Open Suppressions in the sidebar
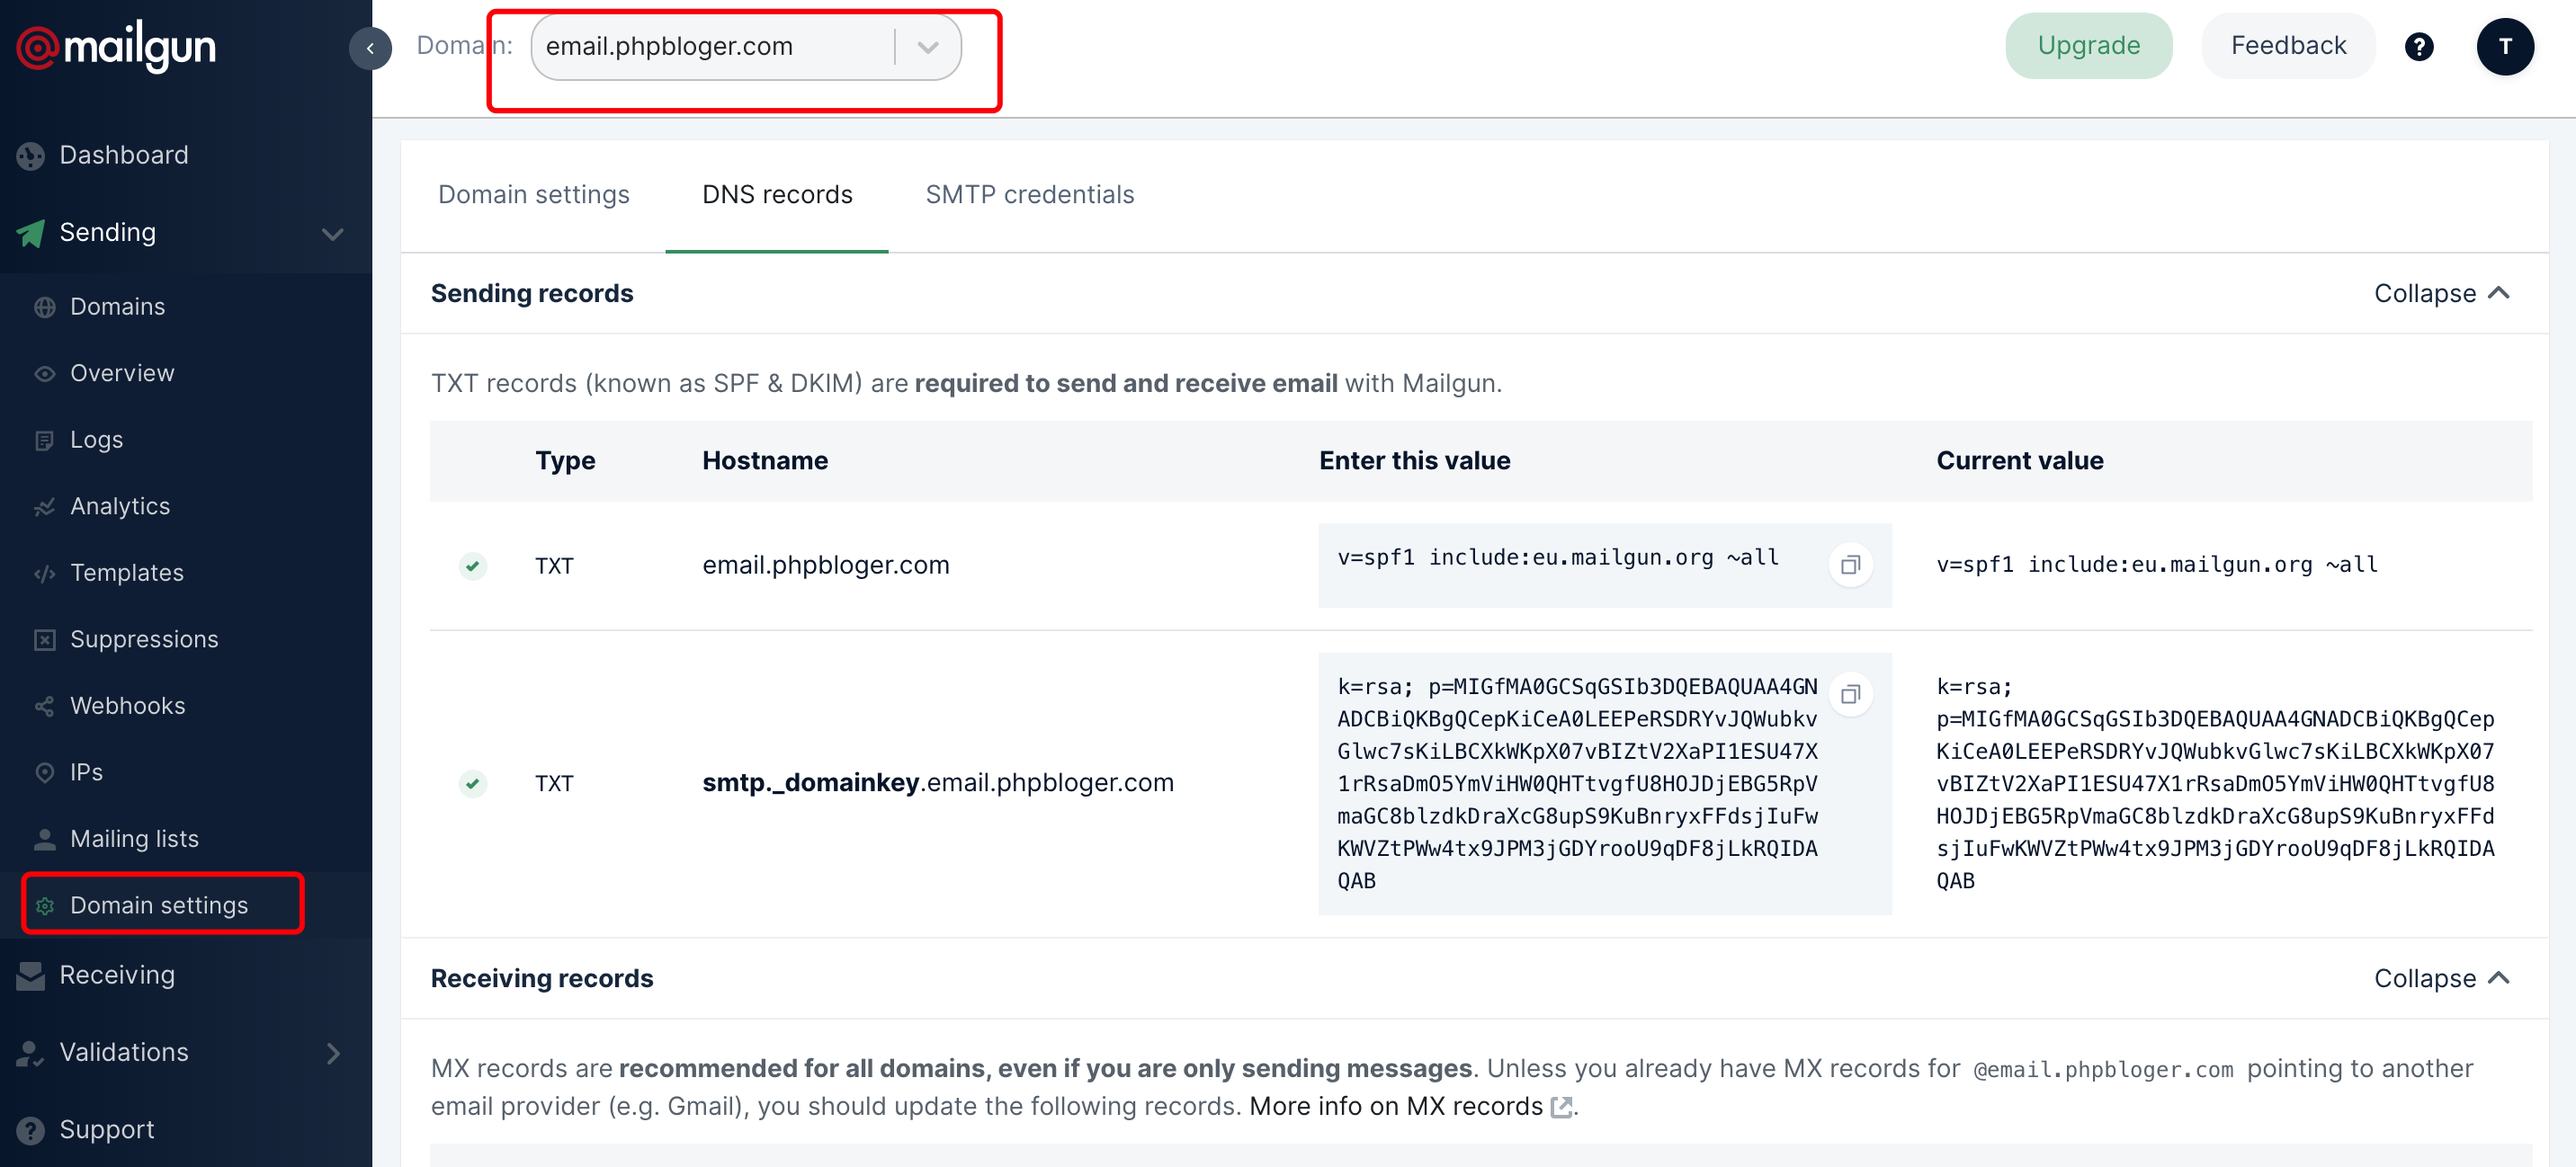 pyautogui.click(x=143, y=639)
